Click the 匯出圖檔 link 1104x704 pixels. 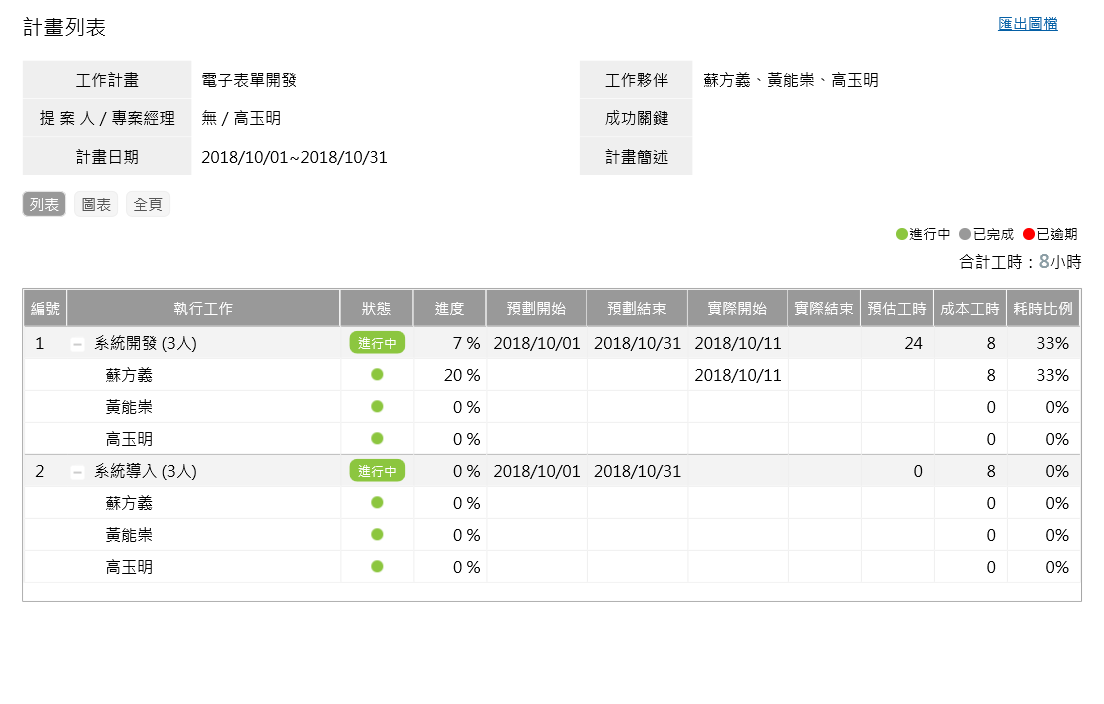click(x=1027, y=24)
